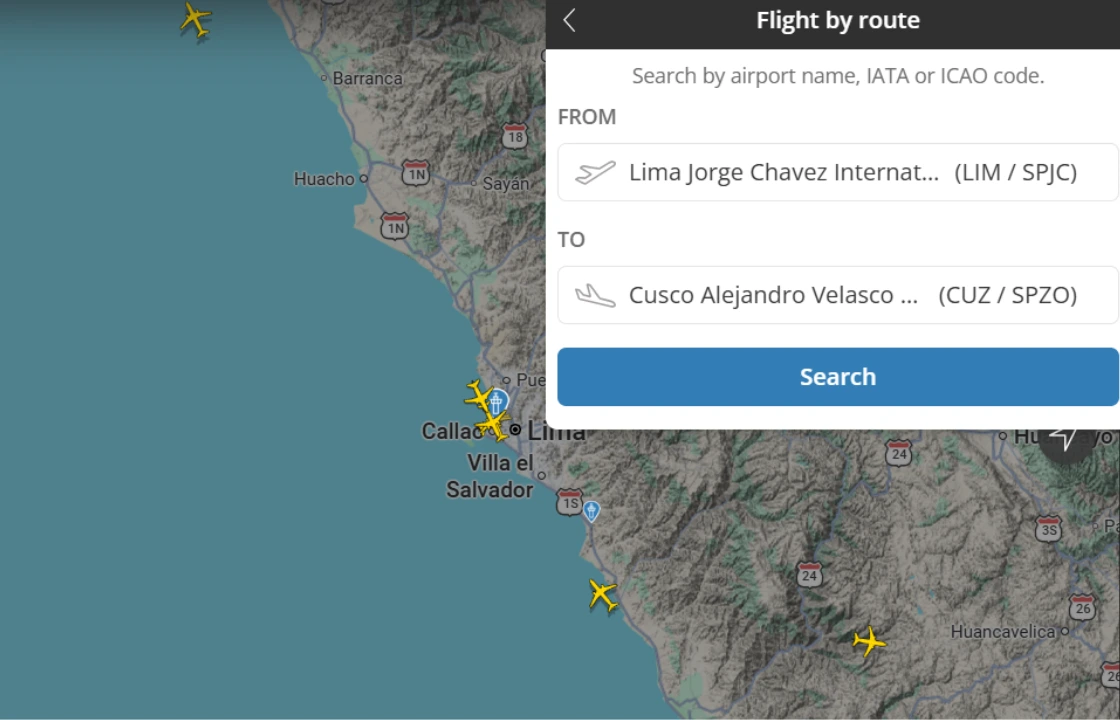Image resolution: width=1120 pixels, height=720 pixels.
Task: Select the plane flying near Huancavelica
Action: point(869,640)
